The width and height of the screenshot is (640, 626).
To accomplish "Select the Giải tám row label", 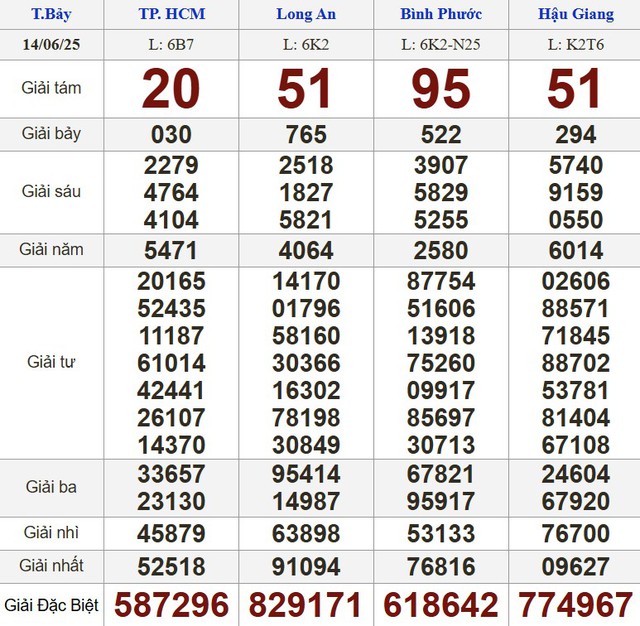I will pyautogui.click(x=51, y=88).
